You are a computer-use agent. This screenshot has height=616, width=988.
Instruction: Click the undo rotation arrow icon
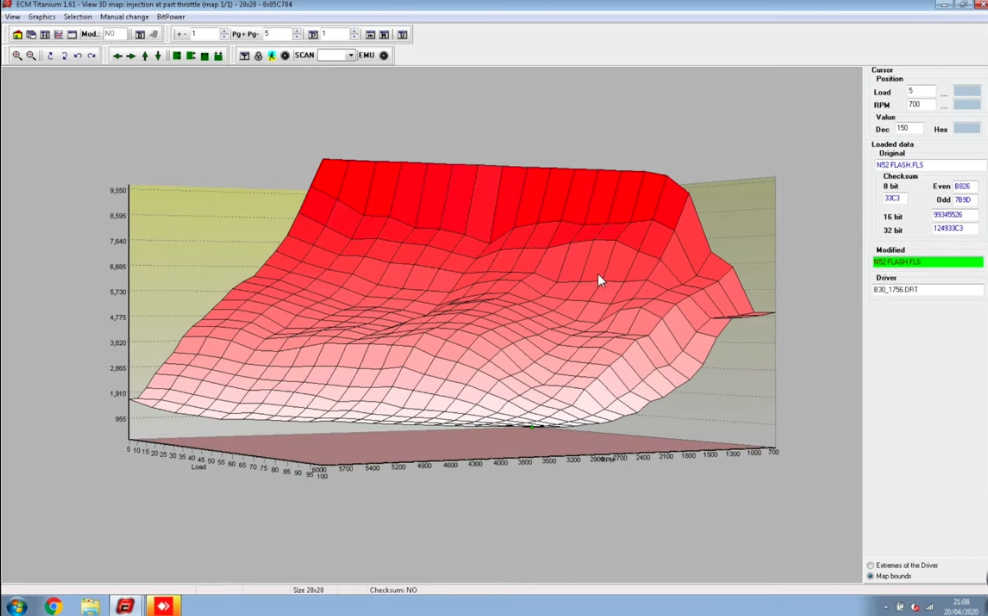pyautogui.click(x=78, y=56)
